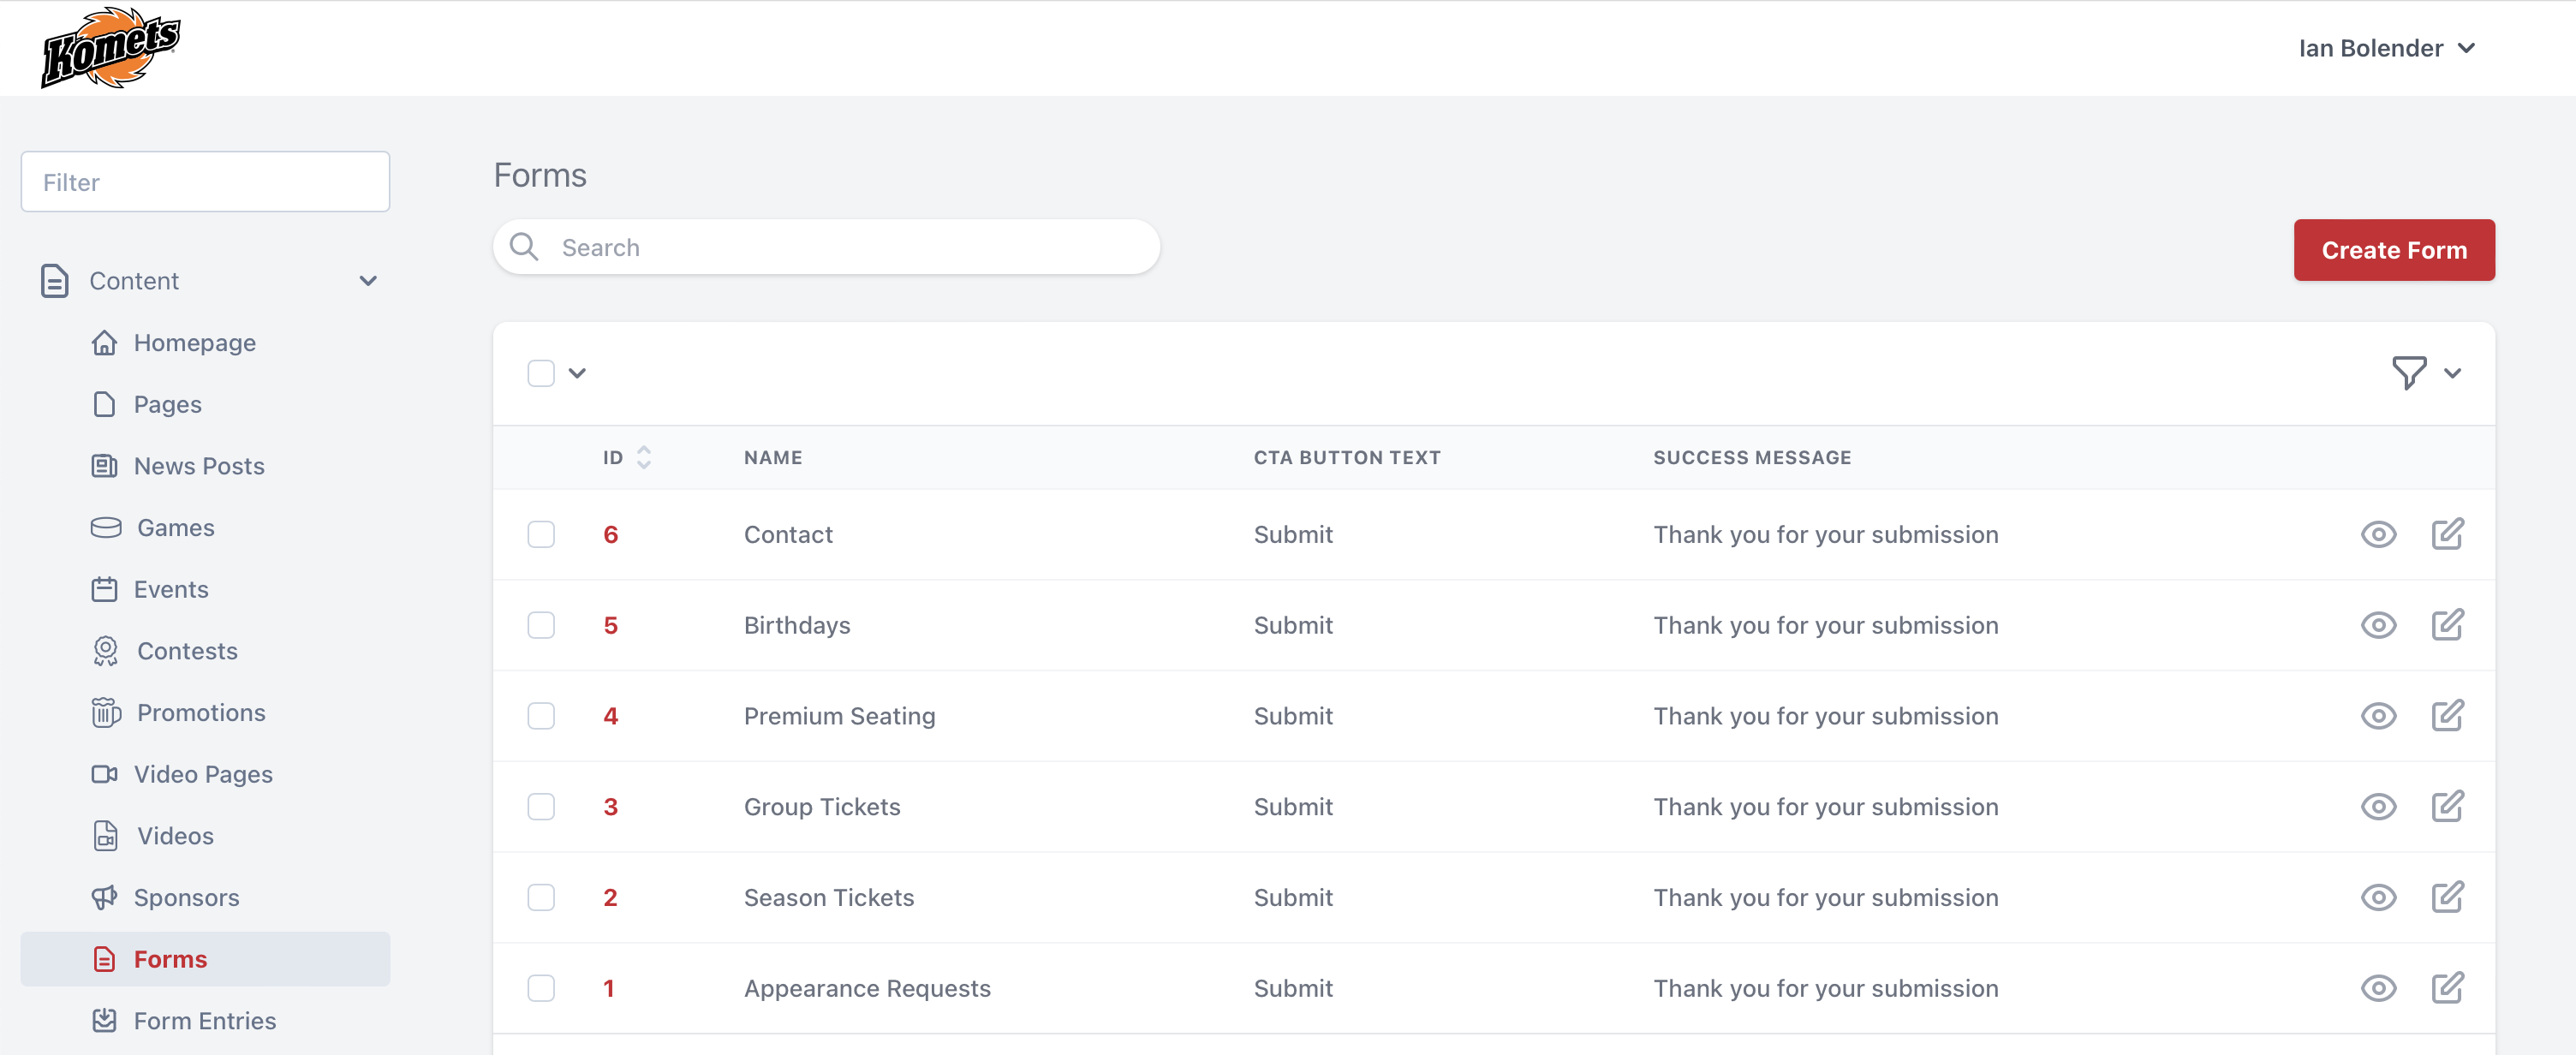This screenshot has width=2576, height=1055.
Task: Edit the Group Tickets form
Action: (2447, 806)
